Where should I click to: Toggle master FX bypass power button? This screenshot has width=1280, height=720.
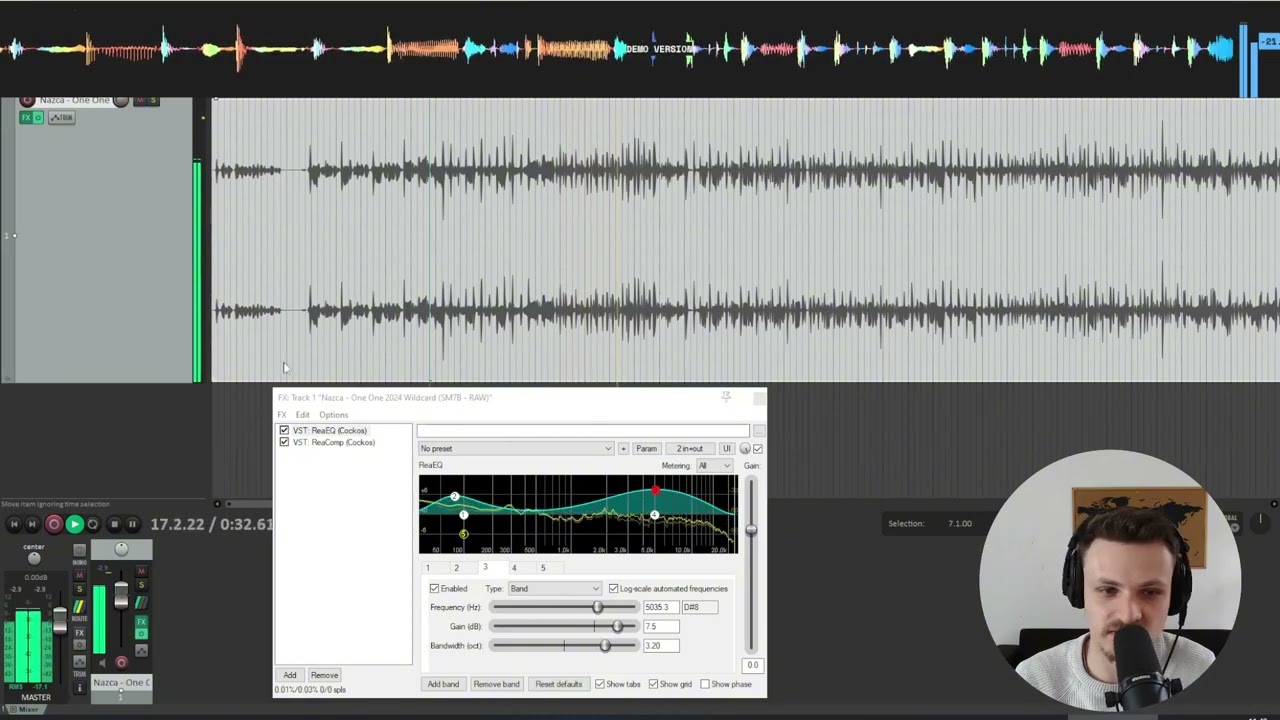(79, 645)
